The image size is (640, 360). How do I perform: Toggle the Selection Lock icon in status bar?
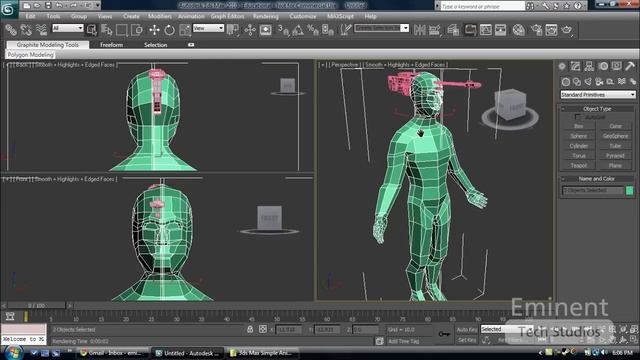pyautogui.click(x=250, y=329)
